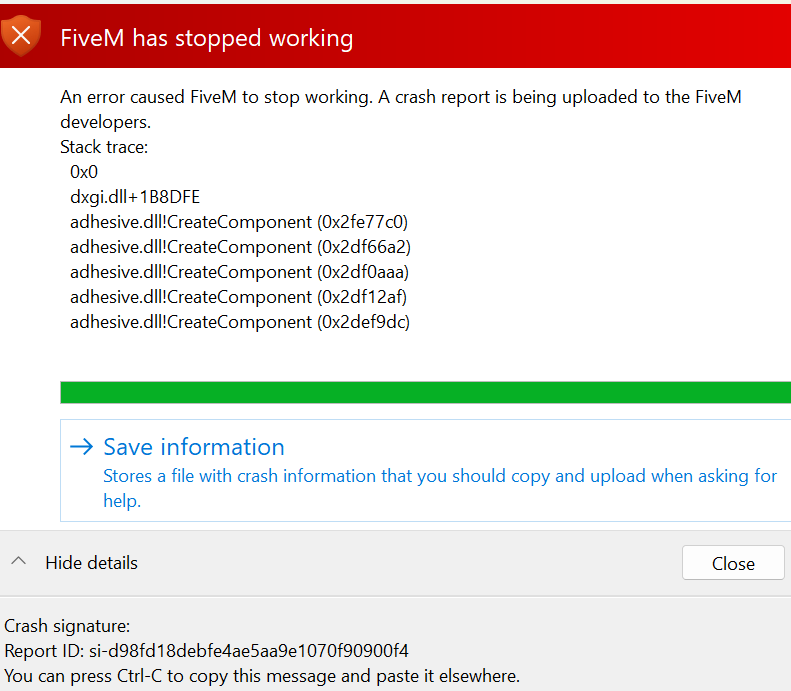Click the 'FiveM has stopped working' title

(x=207, y=38)
